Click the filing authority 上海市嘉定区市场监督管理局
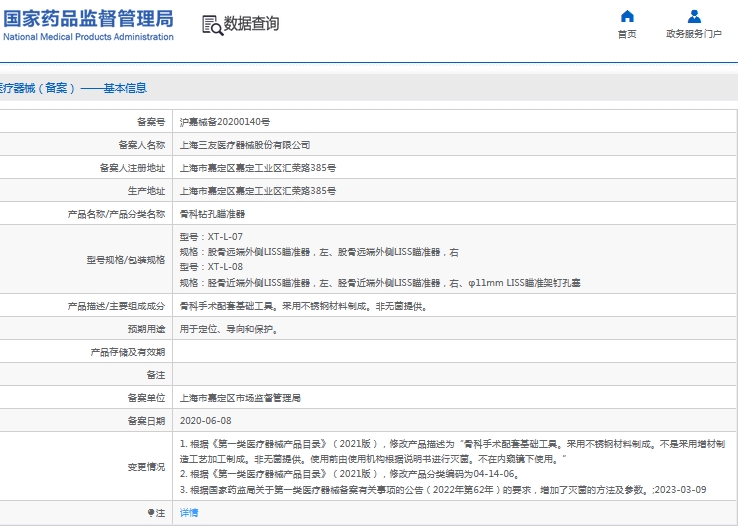This screenshot has height=528, width=738. (x=240, y=398)
